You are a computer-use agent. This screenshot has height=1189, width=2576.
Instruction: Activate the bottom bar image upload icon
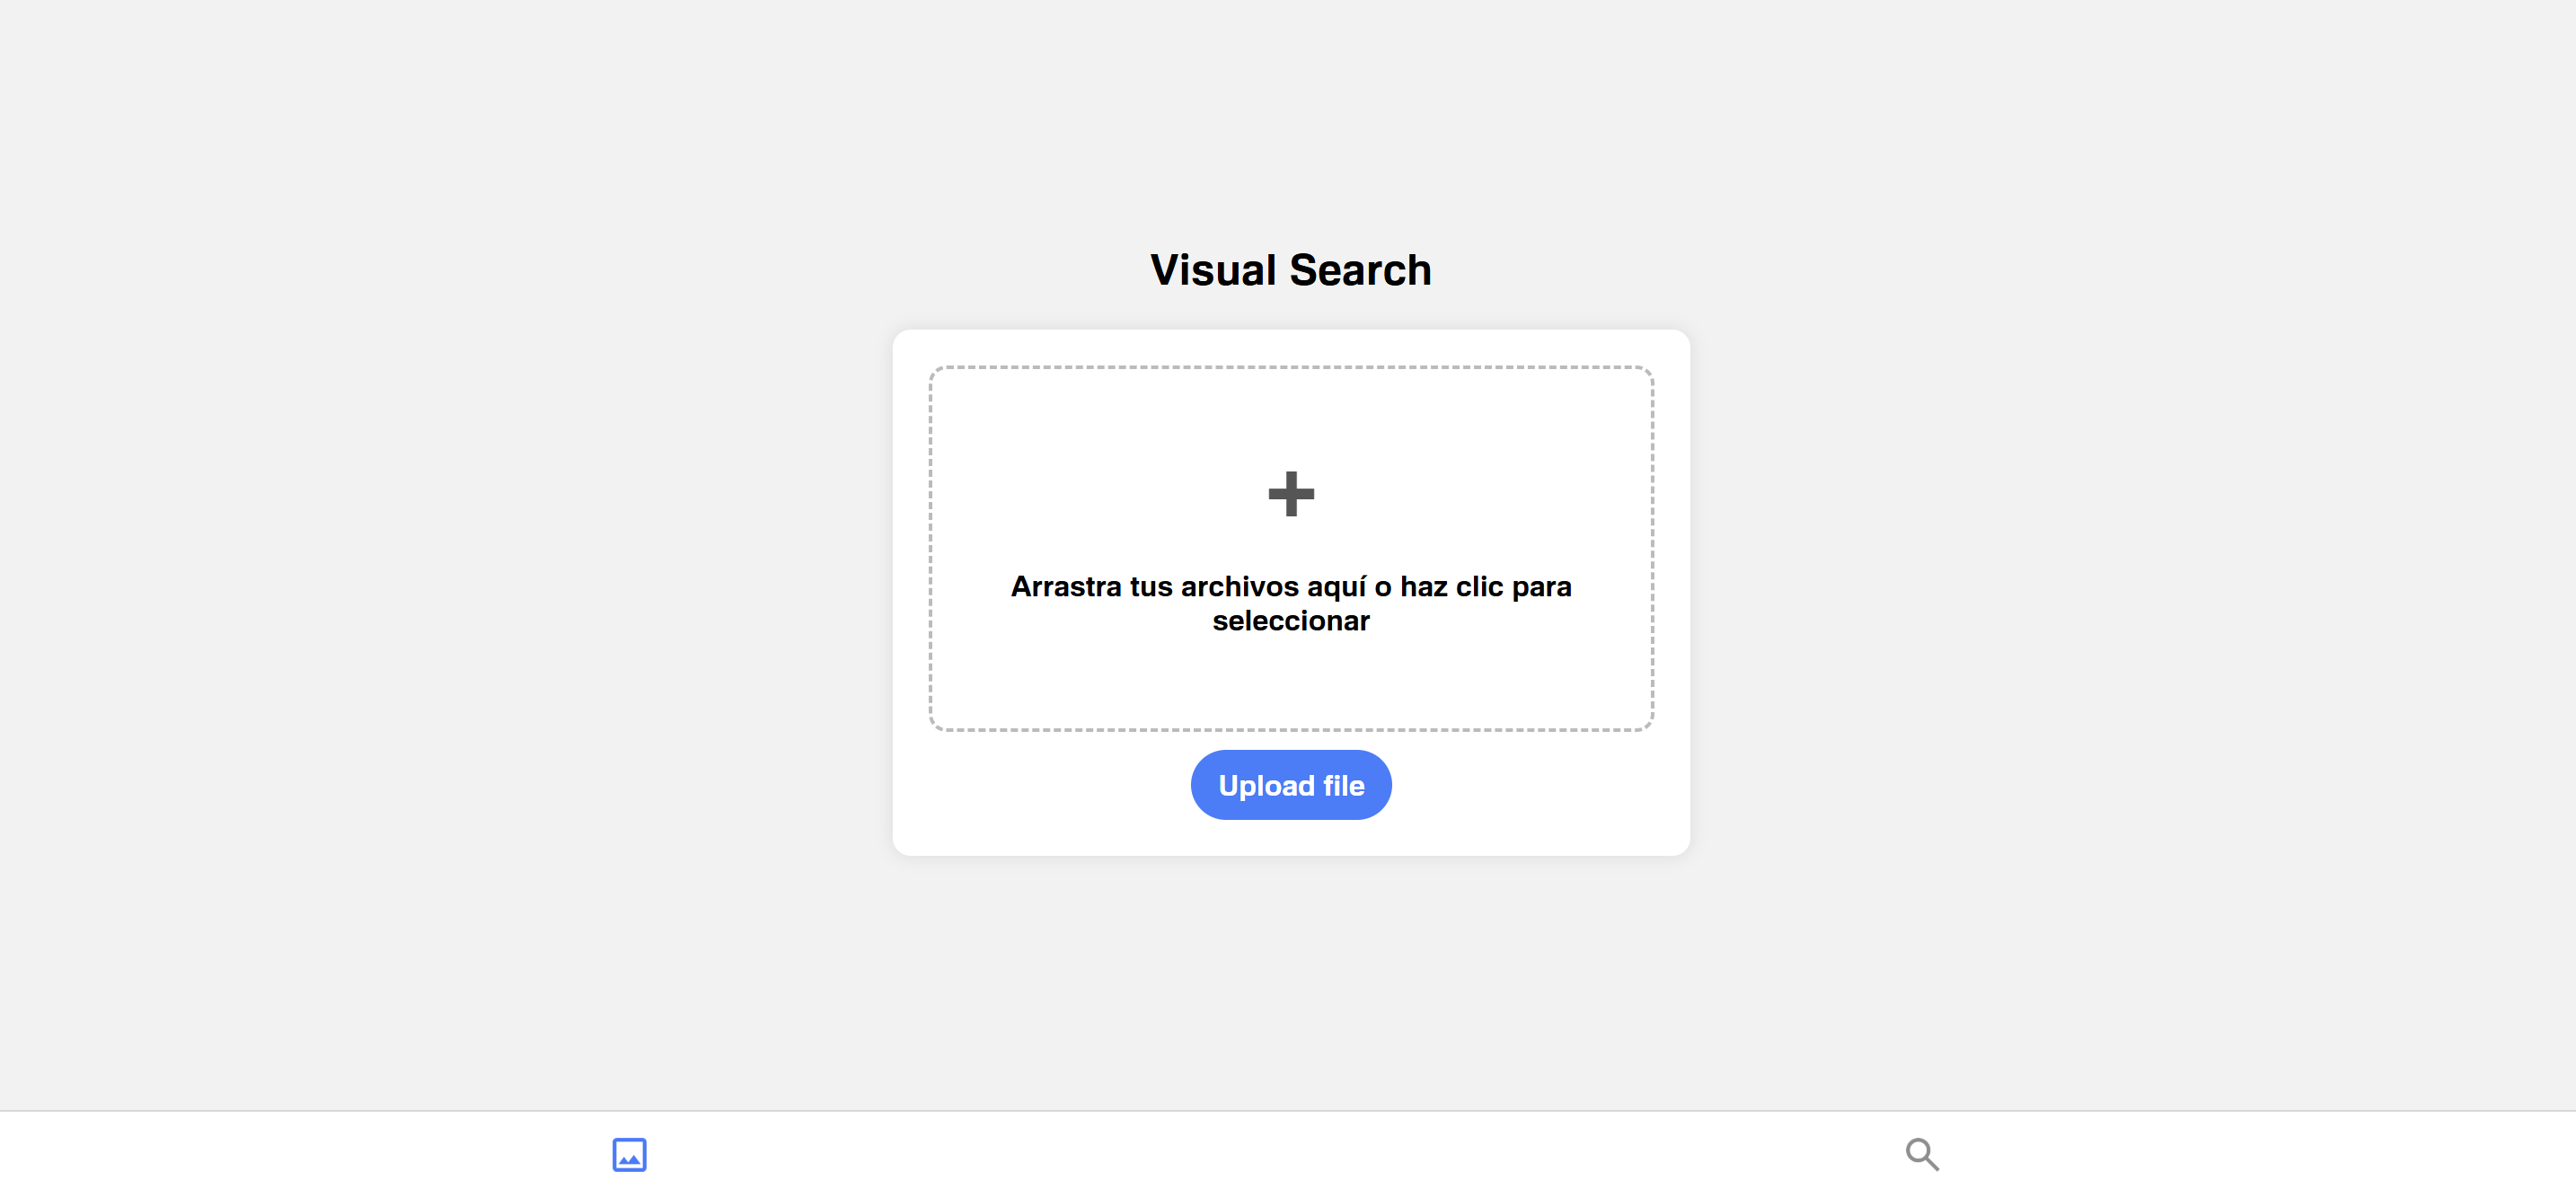pos(629,1154)
